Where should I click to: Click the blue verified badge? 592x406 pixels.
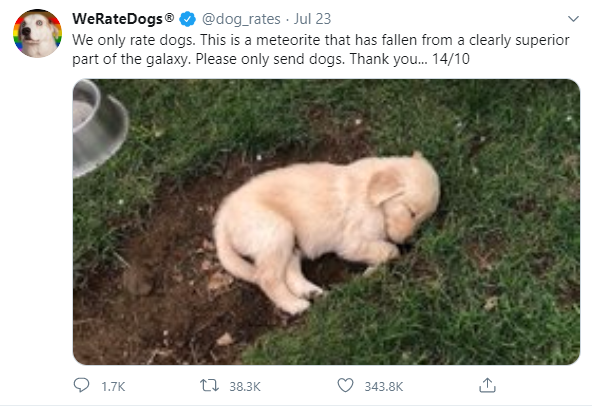pyautogui.click(x=187, y=19)
